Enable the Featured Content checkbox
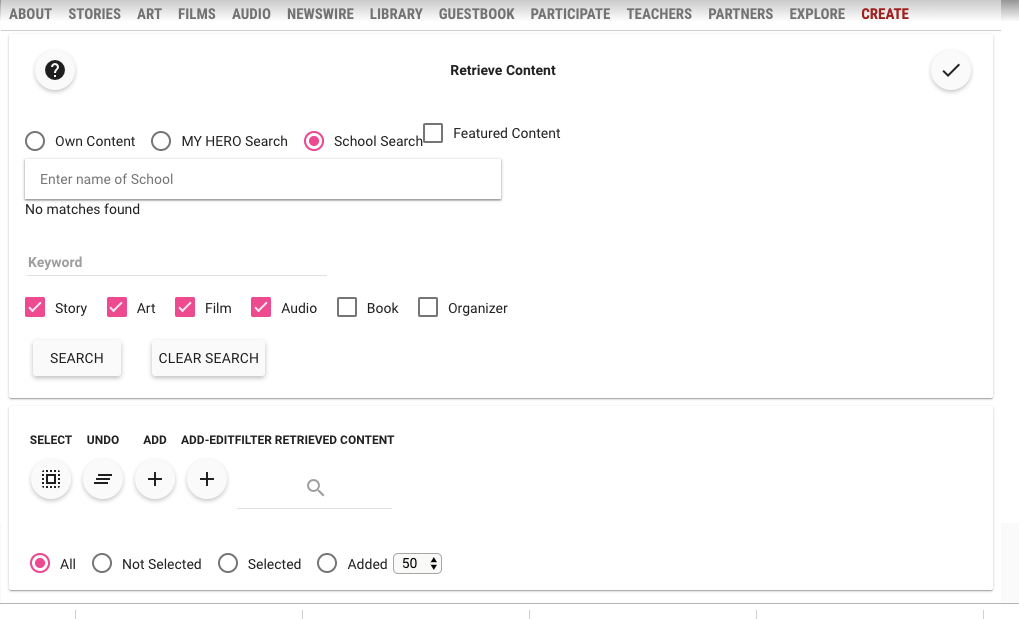The width and height of the screenshot is (1019, 619). click(x=432, y=132)
